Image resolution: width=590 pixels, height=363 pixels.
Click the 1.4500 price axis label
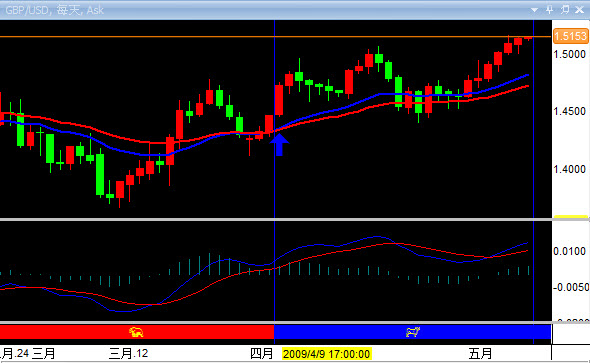pos(570,112)
